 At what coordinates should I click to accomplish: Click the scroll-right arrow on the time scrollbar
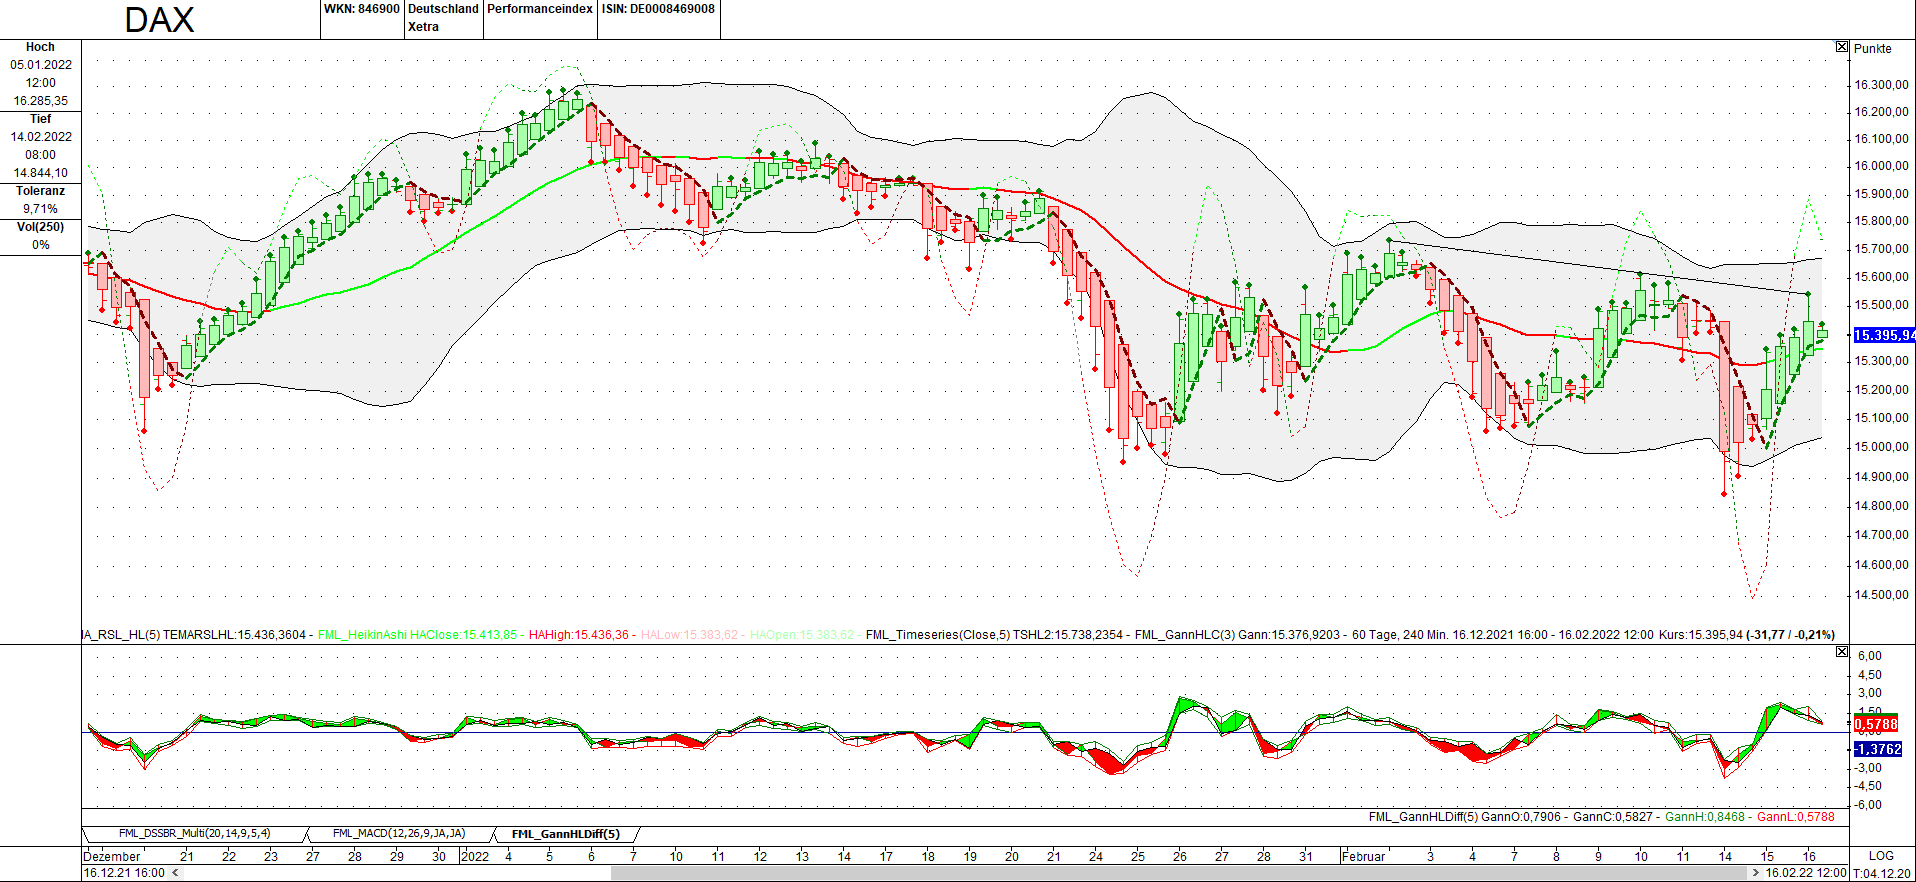pos(1755,873)
